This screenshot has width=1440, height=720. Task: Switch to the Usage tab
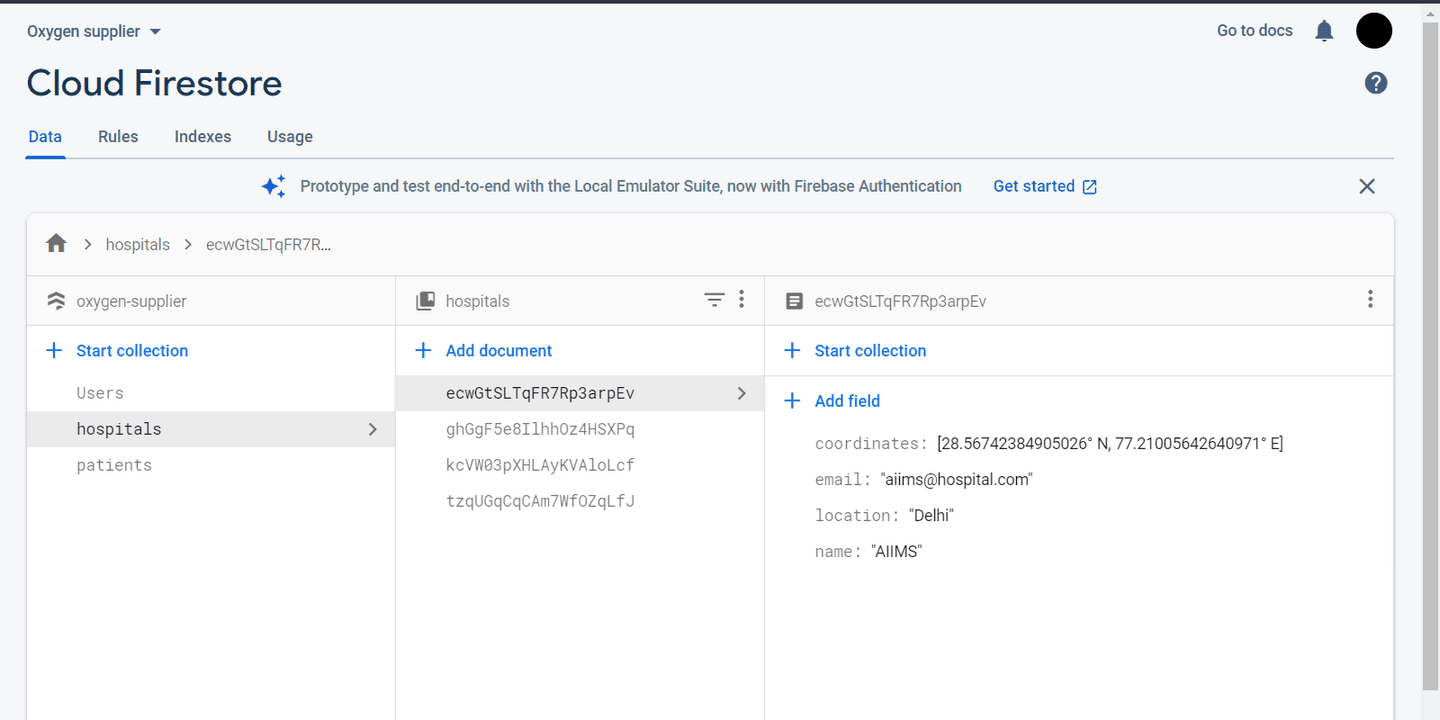(290, 137)
